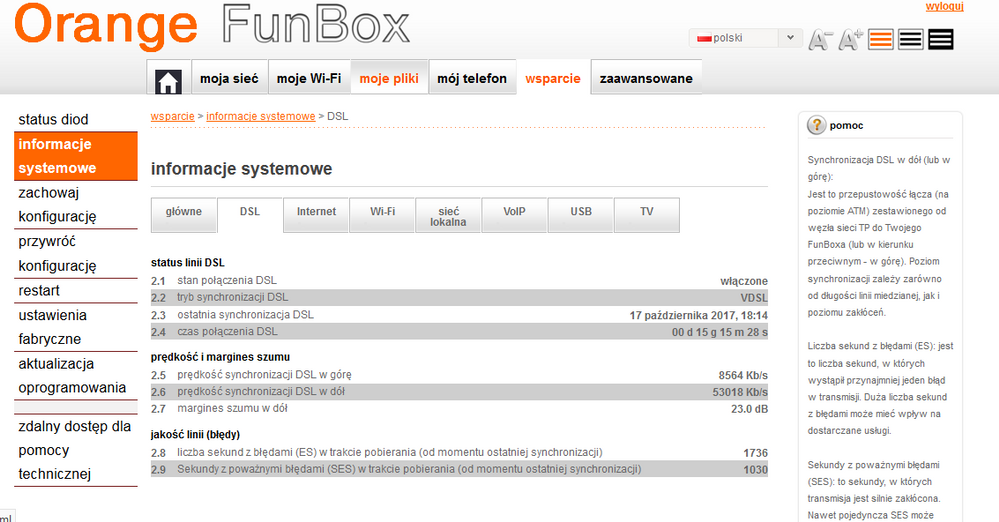The height and width of the screenshot is (522, 999).
Task: Open the moja sieć menu
Action: tap(229, 79)
